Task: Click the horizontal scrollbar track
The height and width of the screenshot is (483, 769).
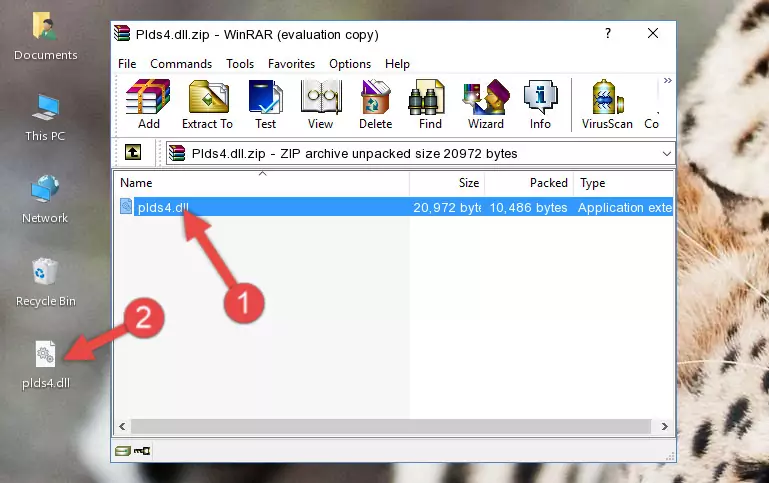Action: coord(391,426)
